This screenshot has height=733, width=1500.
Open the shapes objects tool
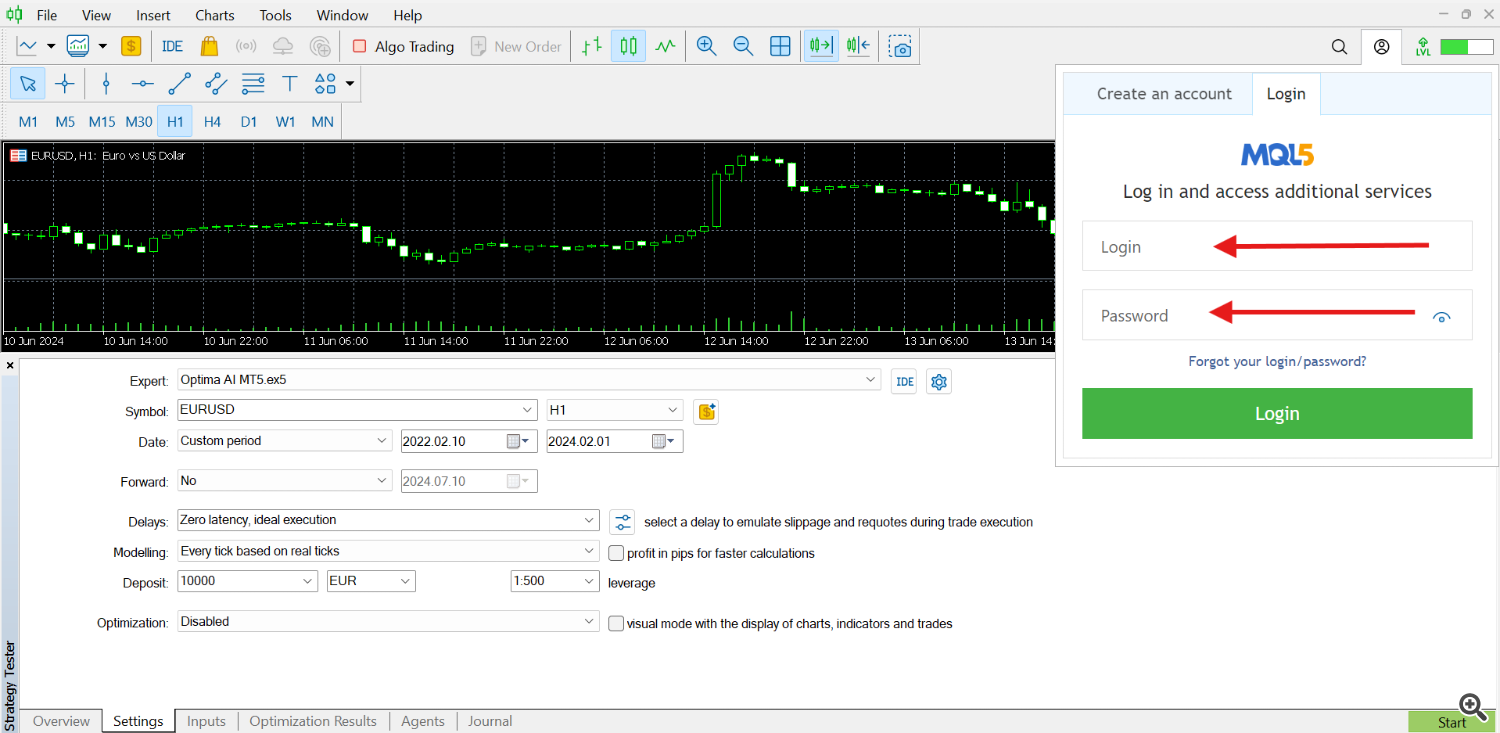(326, 83)
